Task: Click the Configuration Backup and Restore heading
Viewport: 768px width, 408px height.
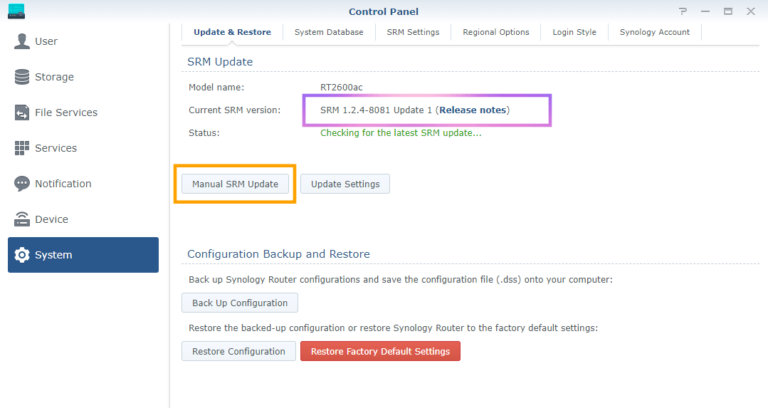Action: tap(278, 254)
